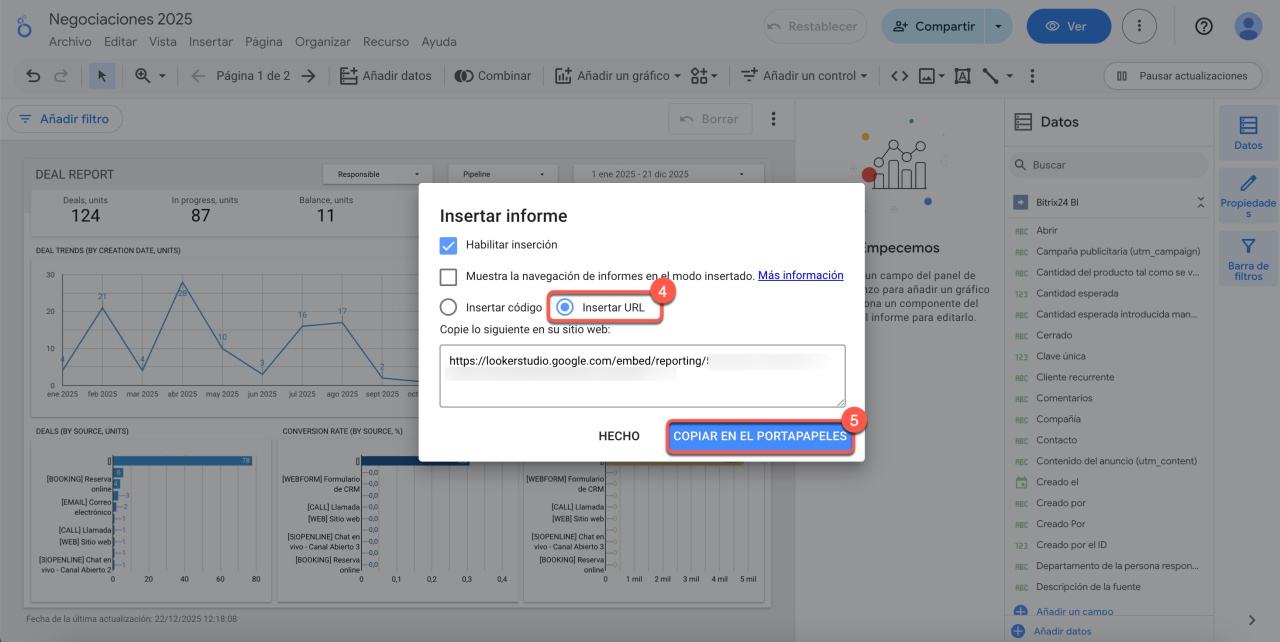Open the Añadir un control dropdown
The image size is (1280, 642).
click(x=805, y=76)
